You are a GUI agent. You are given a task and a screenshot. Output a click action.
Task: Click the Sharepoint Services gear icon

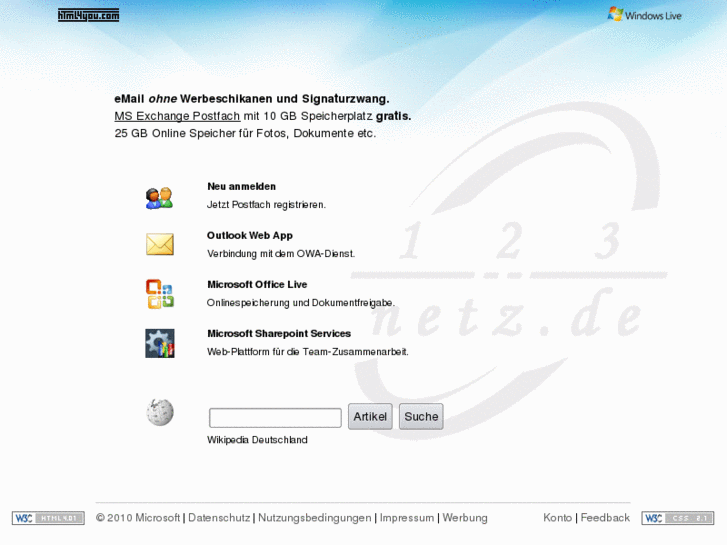coord(160,343)
